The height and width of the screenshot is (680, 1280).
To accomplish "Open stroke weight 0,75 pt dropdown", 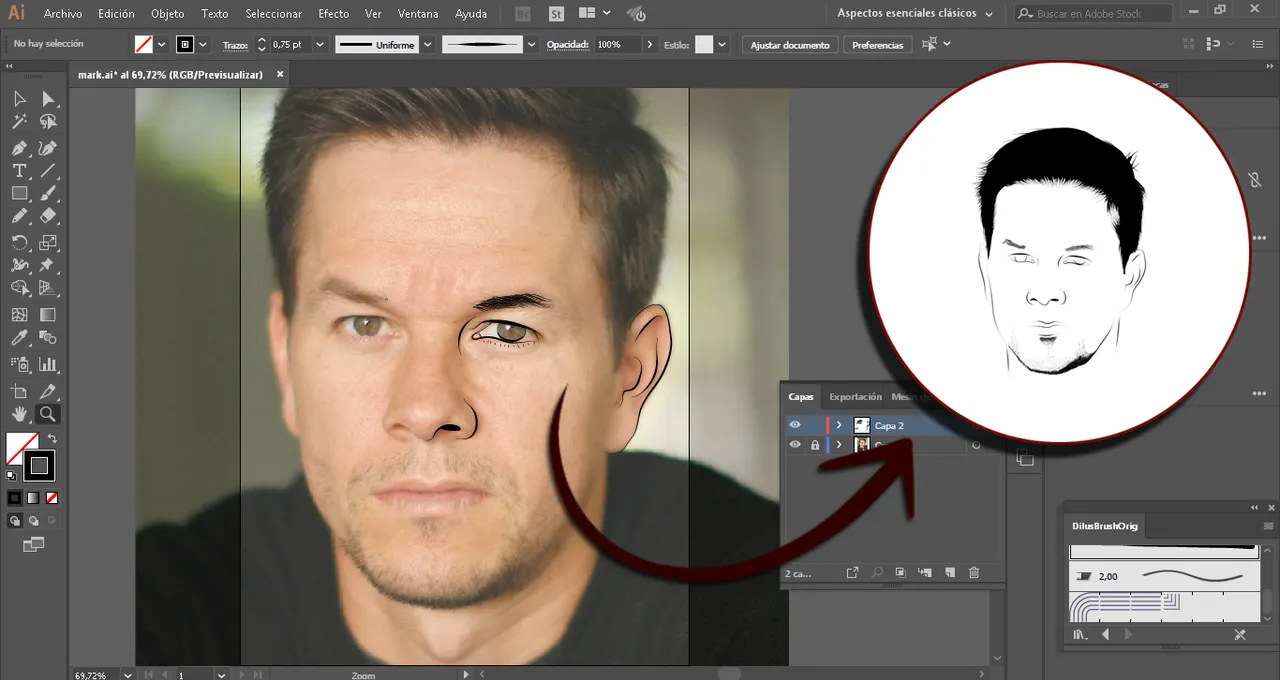I will pyautogui.click(x=320, y=45).
